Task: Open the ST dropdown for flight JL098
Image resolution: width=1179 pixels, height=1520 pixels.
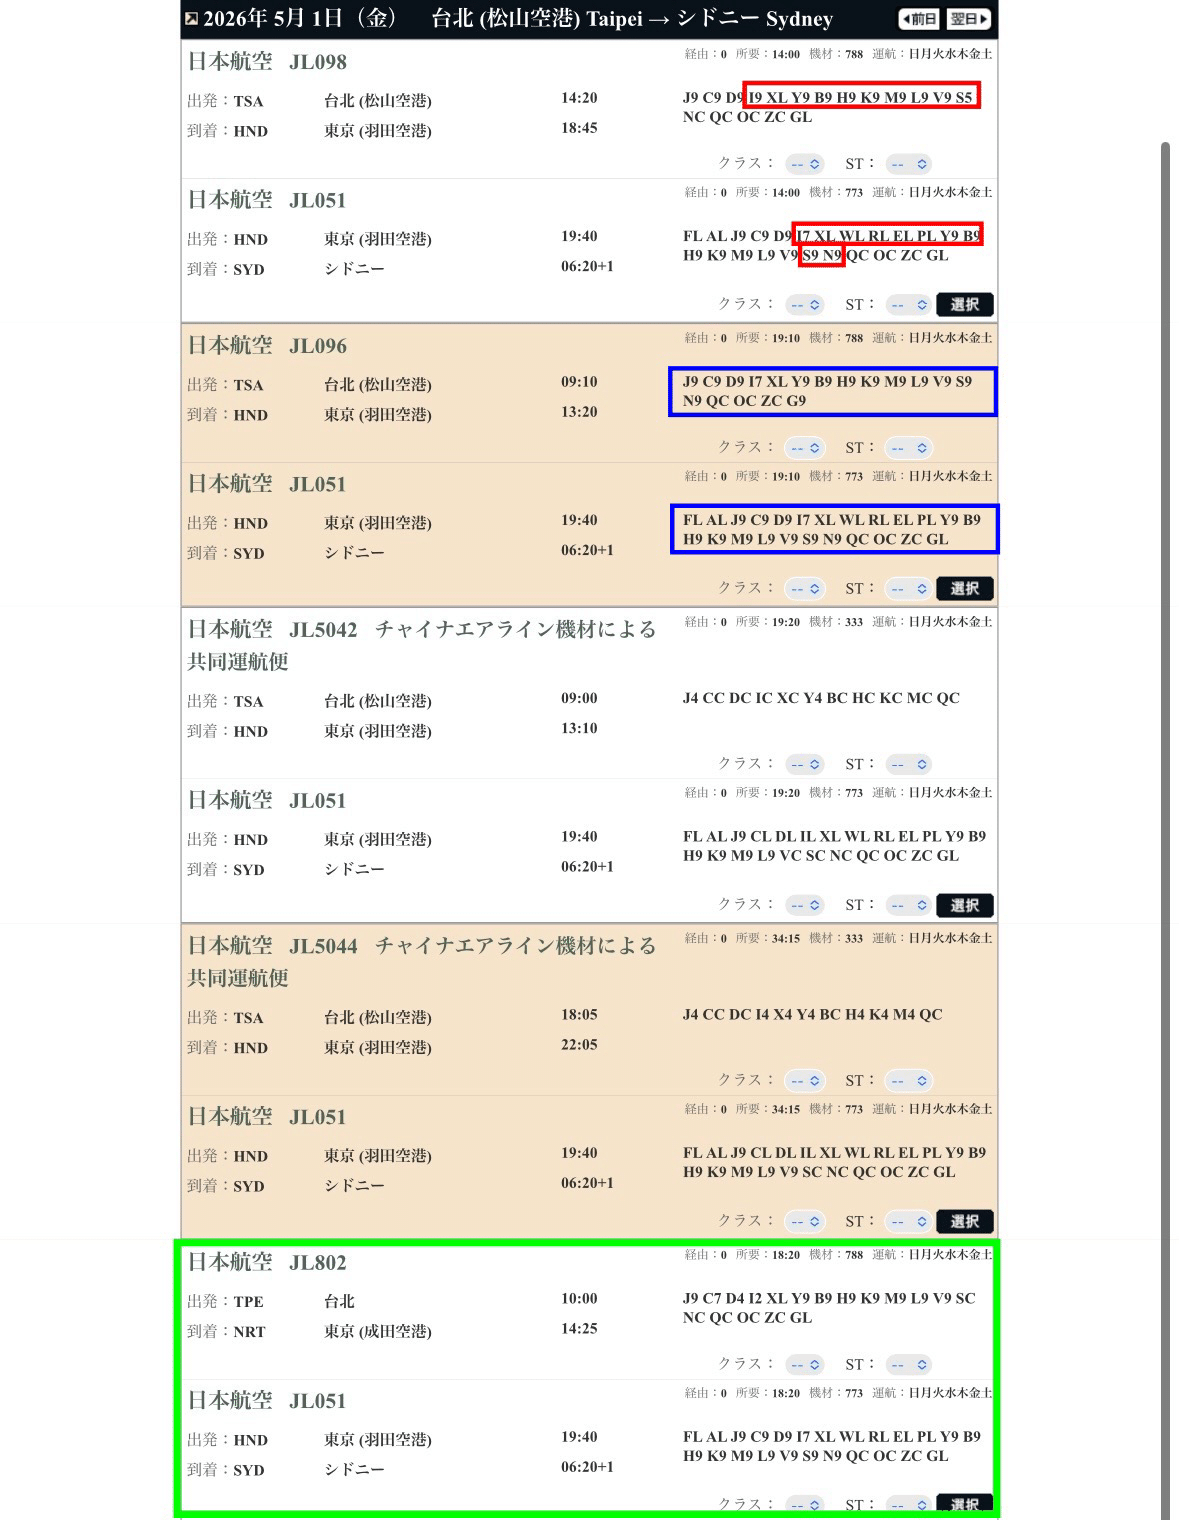Action: (910, 164)
